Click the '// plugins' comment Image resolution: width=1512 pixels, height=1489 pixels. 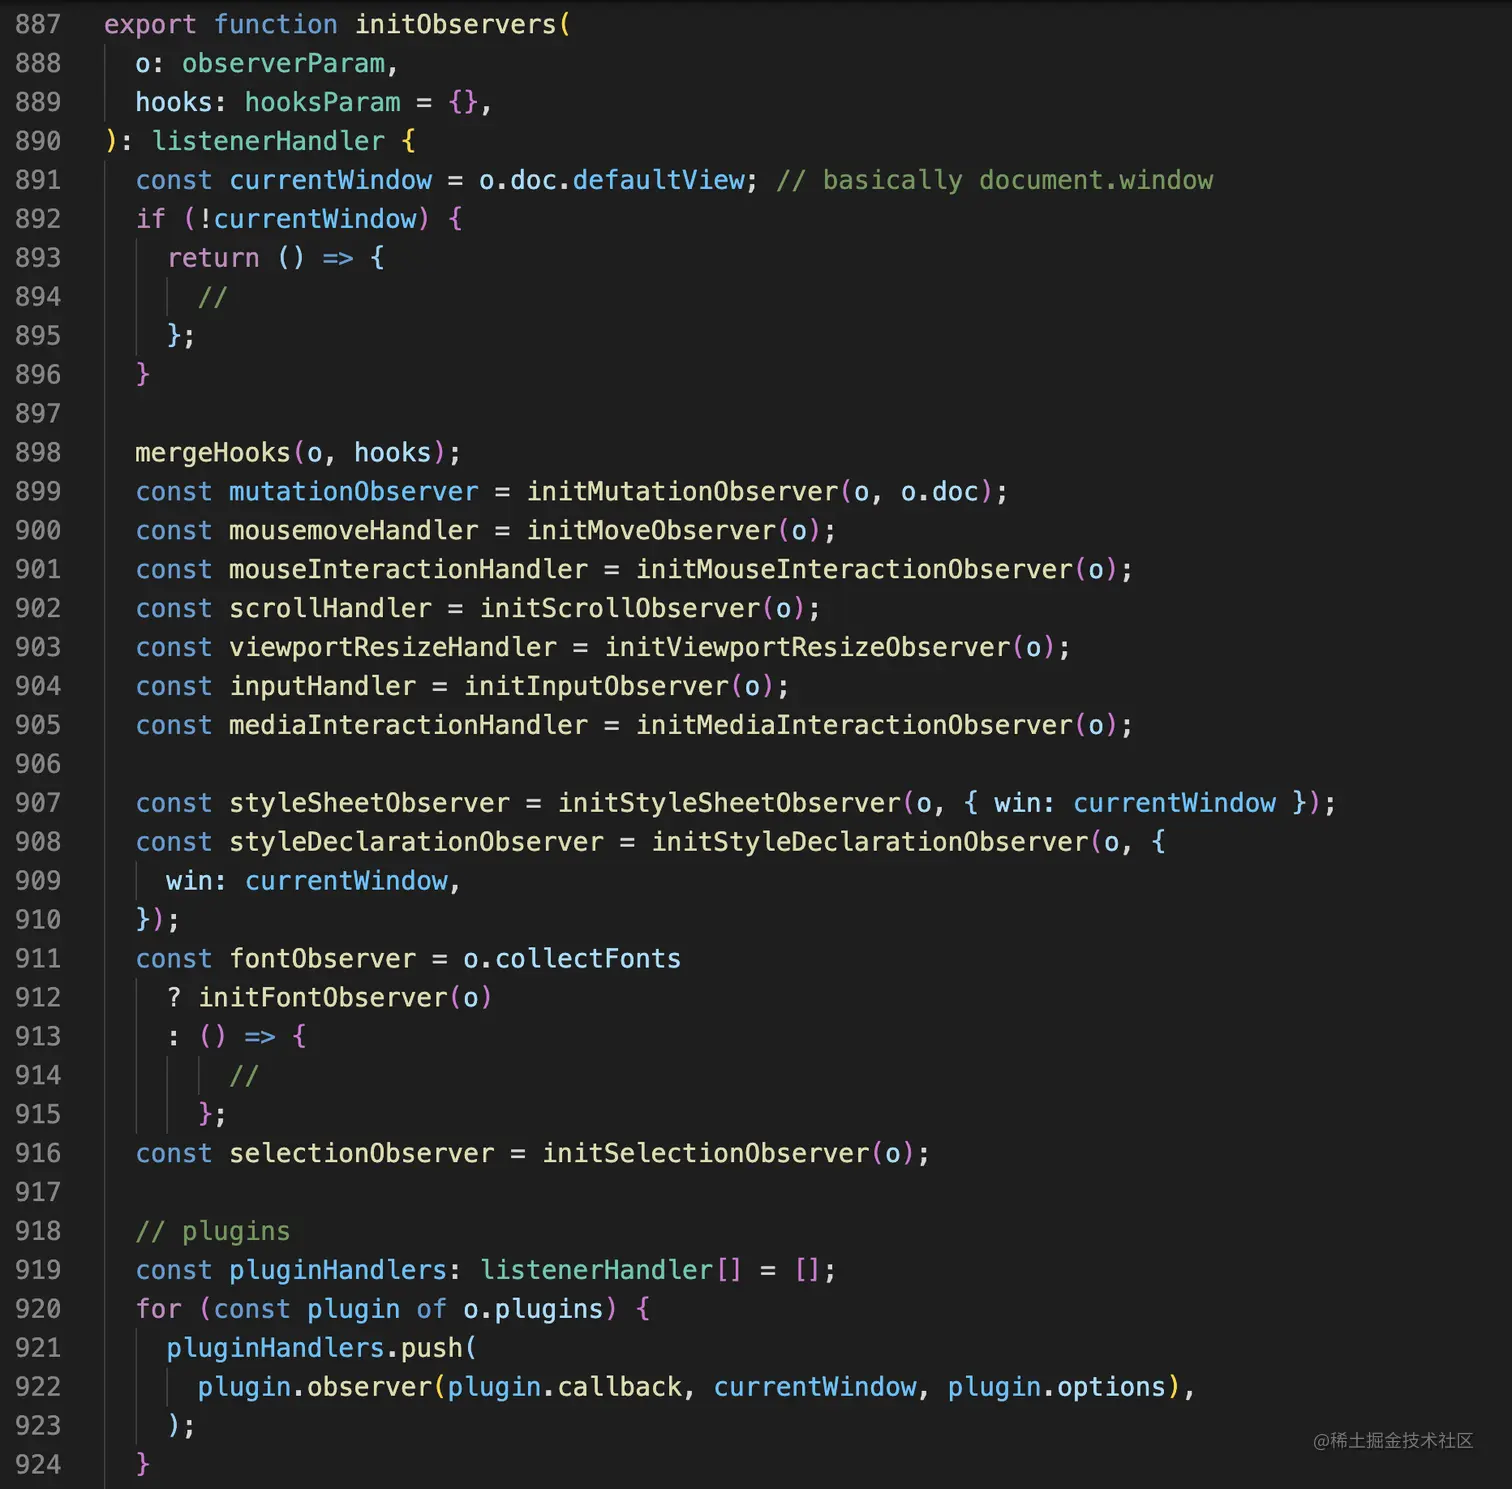tap(213, 1233)
